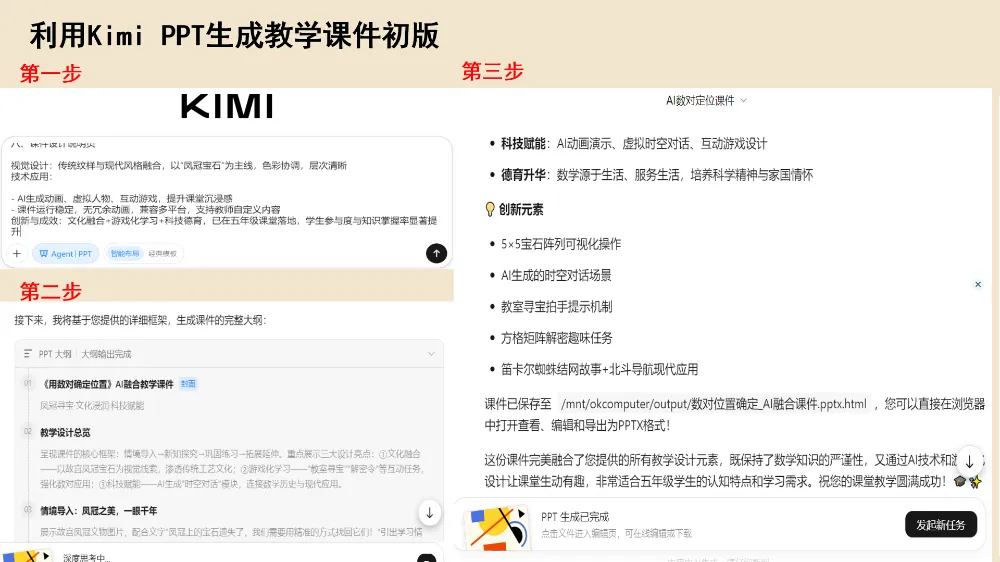Click bullet 5×5宝石阵列可视化操作
This screenshot has height=562, width=1000.
tap(561, 244)
